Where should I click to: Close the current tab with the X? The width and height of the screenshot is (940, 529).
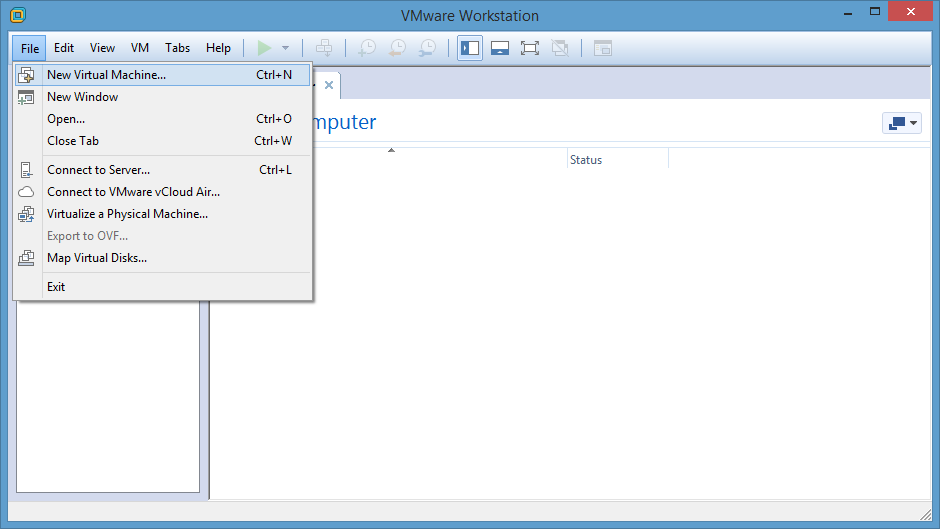pyautogui.click(x=329, y=85)
